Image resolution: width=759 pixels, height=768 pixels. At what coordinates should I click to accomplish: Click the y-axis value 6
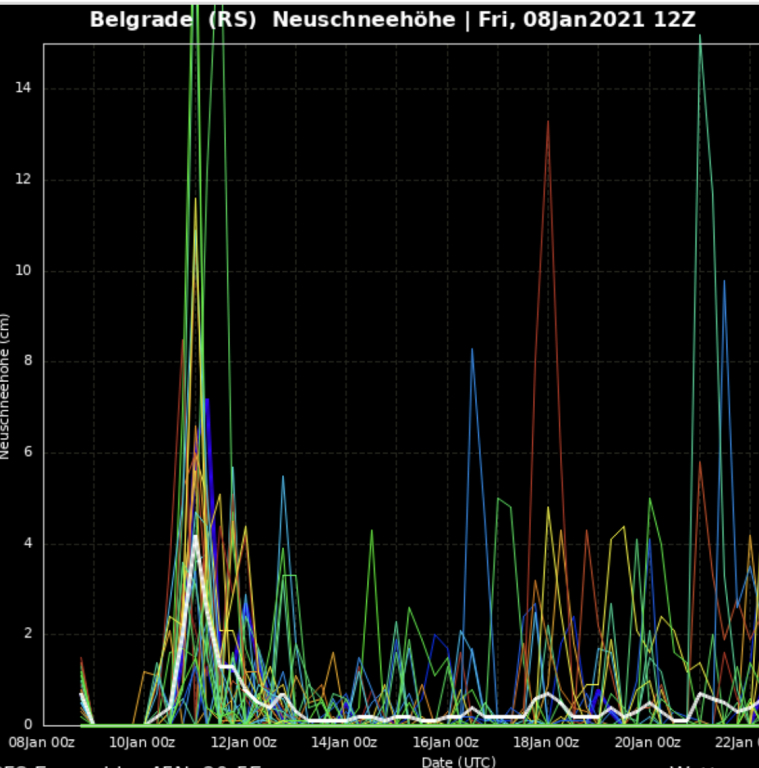[x=27, y=452]
